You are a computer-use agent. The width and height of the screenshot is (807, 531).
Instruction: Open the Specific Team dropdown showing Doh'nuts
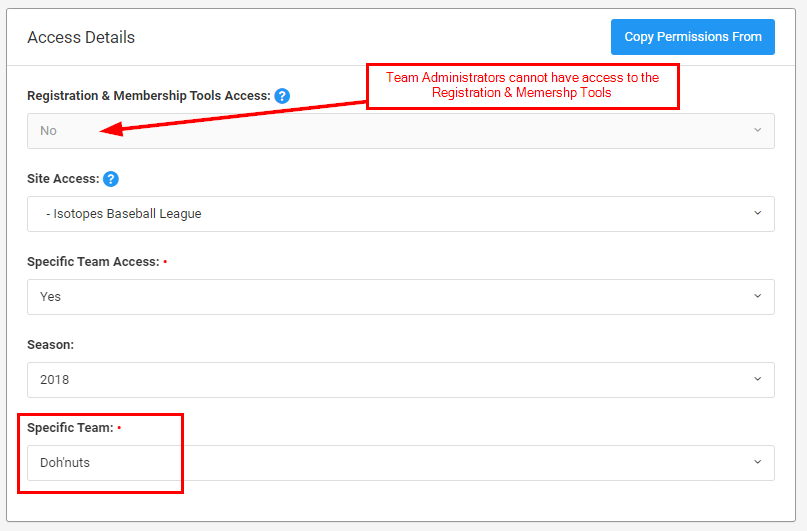point(400,463)
